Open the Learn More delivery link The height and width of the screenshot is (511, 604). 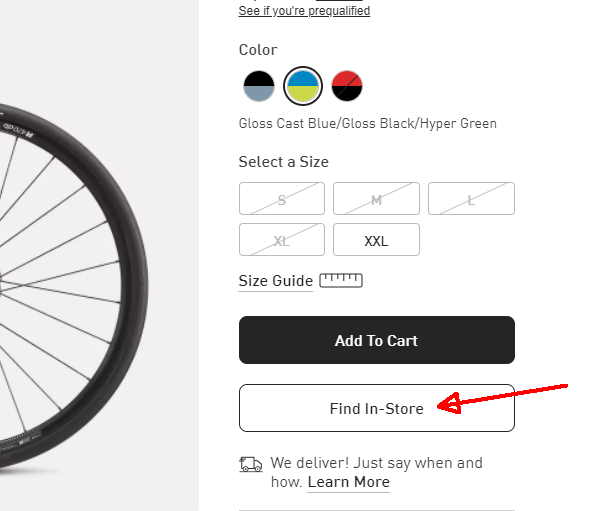(348, 482)
